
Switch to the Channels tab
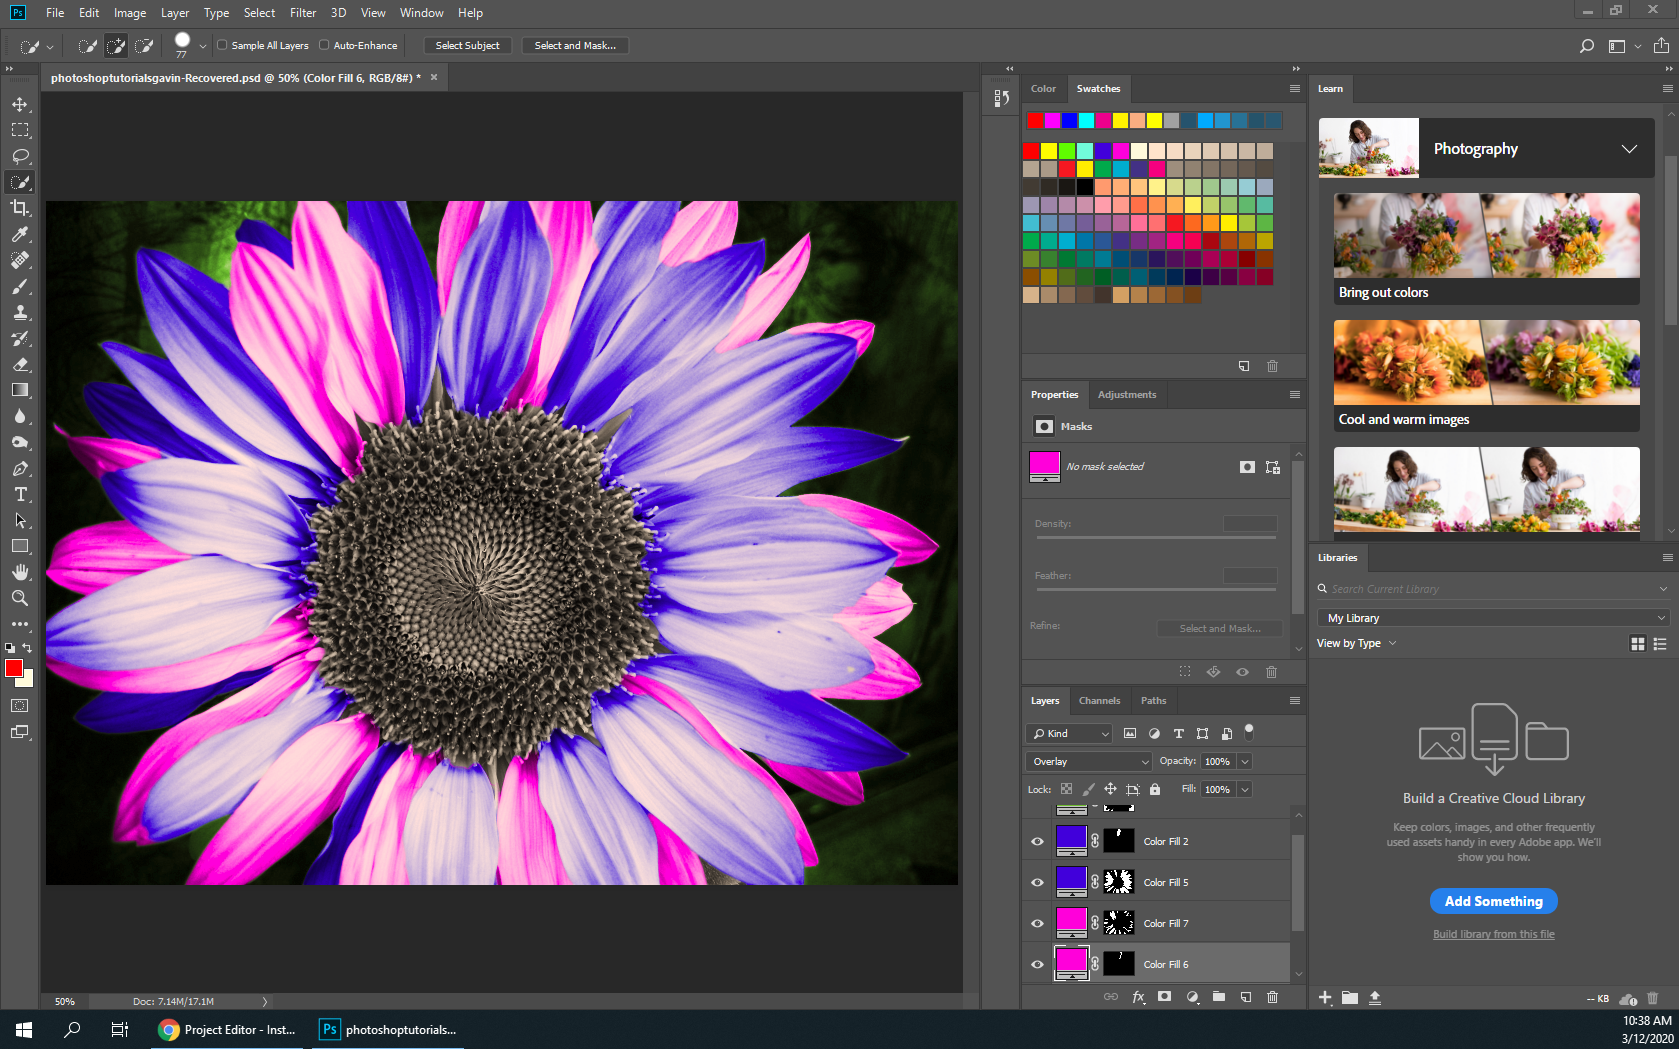[1099, 700]
